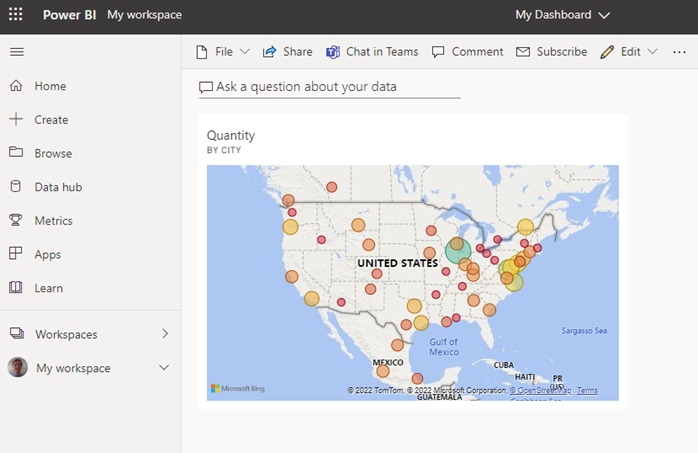This screenshot has height=453, width=698.
Task: Open the My Dashboard dropdown chevron
Action: (604, 16)
